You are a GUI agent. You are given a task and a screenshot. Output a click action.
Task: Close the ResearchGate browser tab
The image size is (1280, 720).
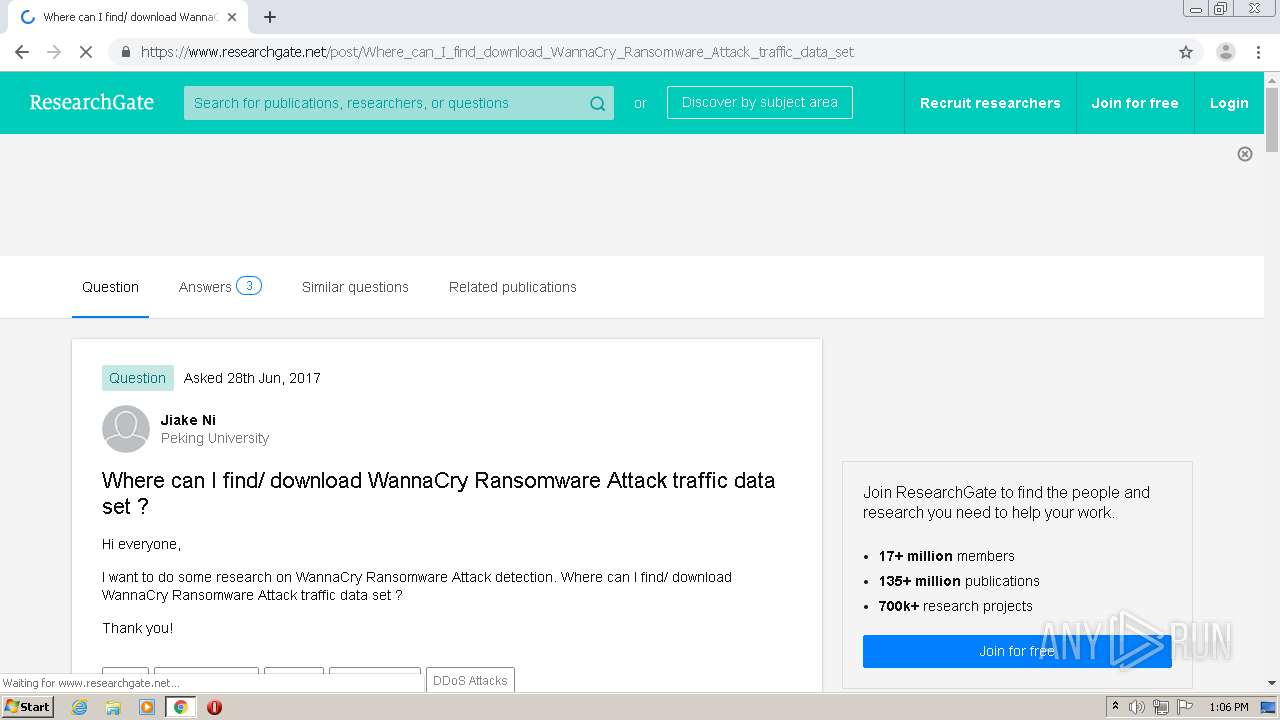tap(232, 17)
